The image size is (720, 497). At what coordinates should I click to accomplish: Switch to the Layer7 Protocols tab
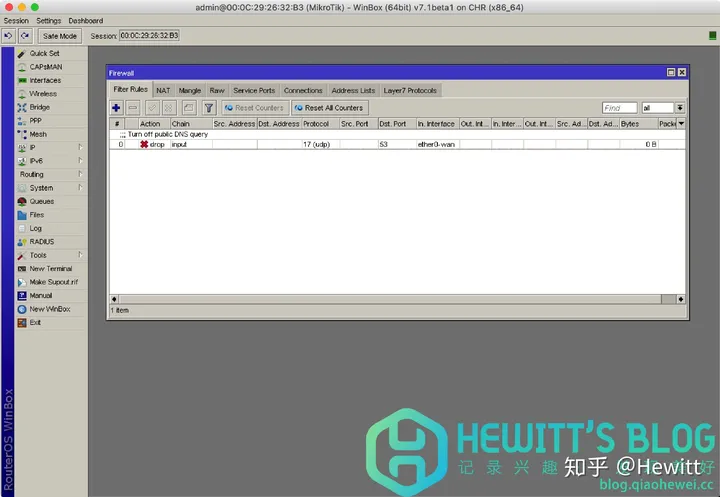[x=410, y=90]
